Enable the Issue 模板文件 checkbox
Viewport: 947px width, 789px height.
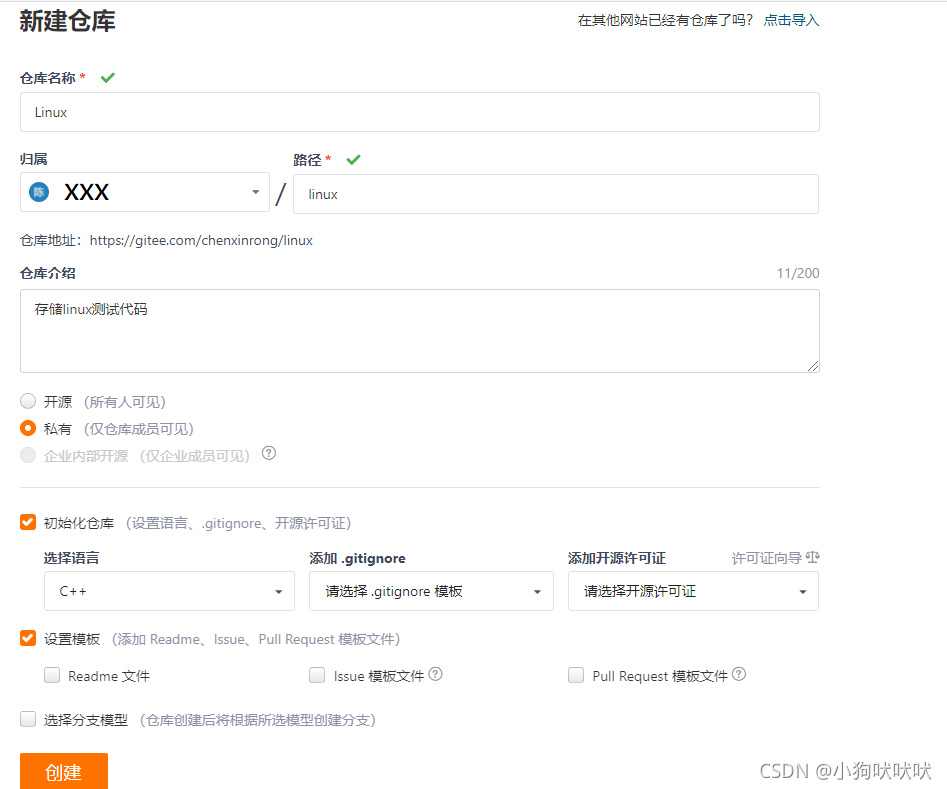coord(317,675)
